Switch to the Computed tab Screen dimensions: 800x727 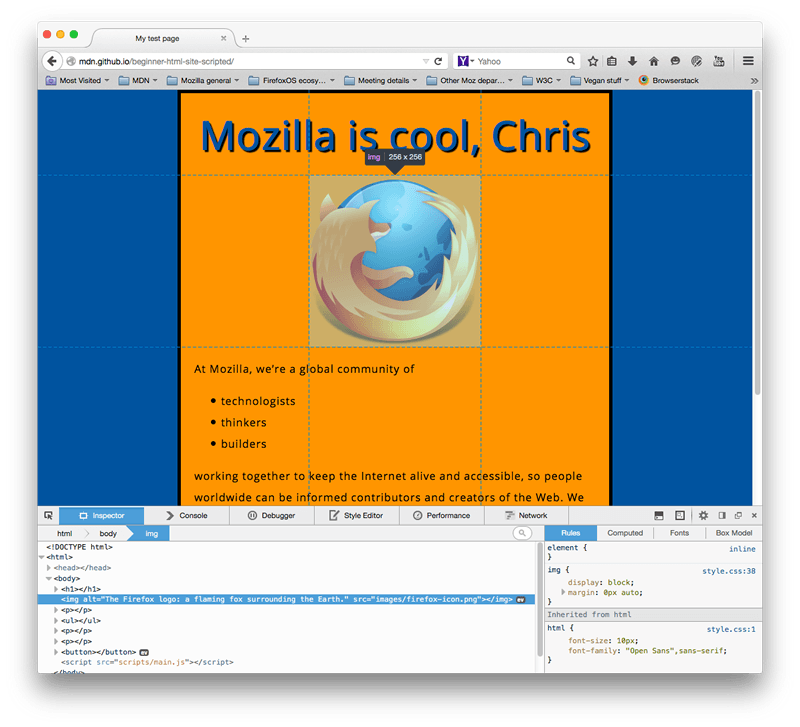click(x=625, y=533)
